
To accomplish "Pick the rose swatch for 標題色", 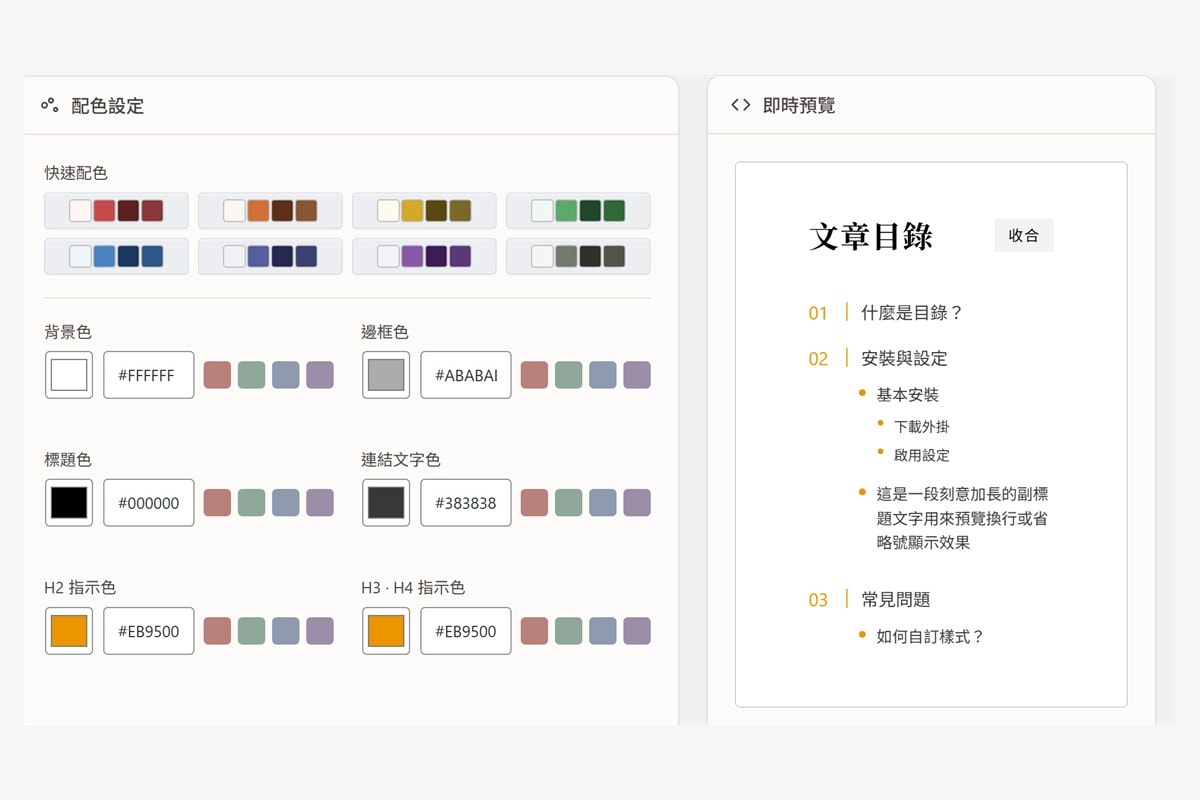I will pos(217,503).
